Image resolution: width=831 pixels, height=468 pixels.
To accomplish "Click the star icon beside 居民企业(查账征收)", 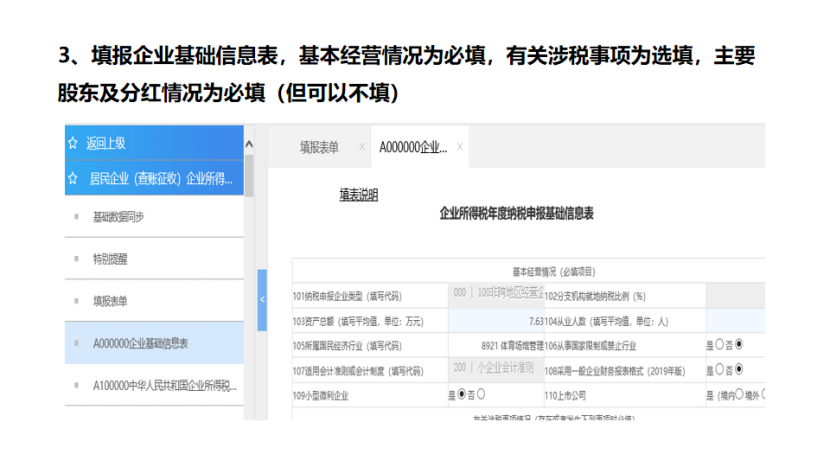I will click(x=73, y=178).
